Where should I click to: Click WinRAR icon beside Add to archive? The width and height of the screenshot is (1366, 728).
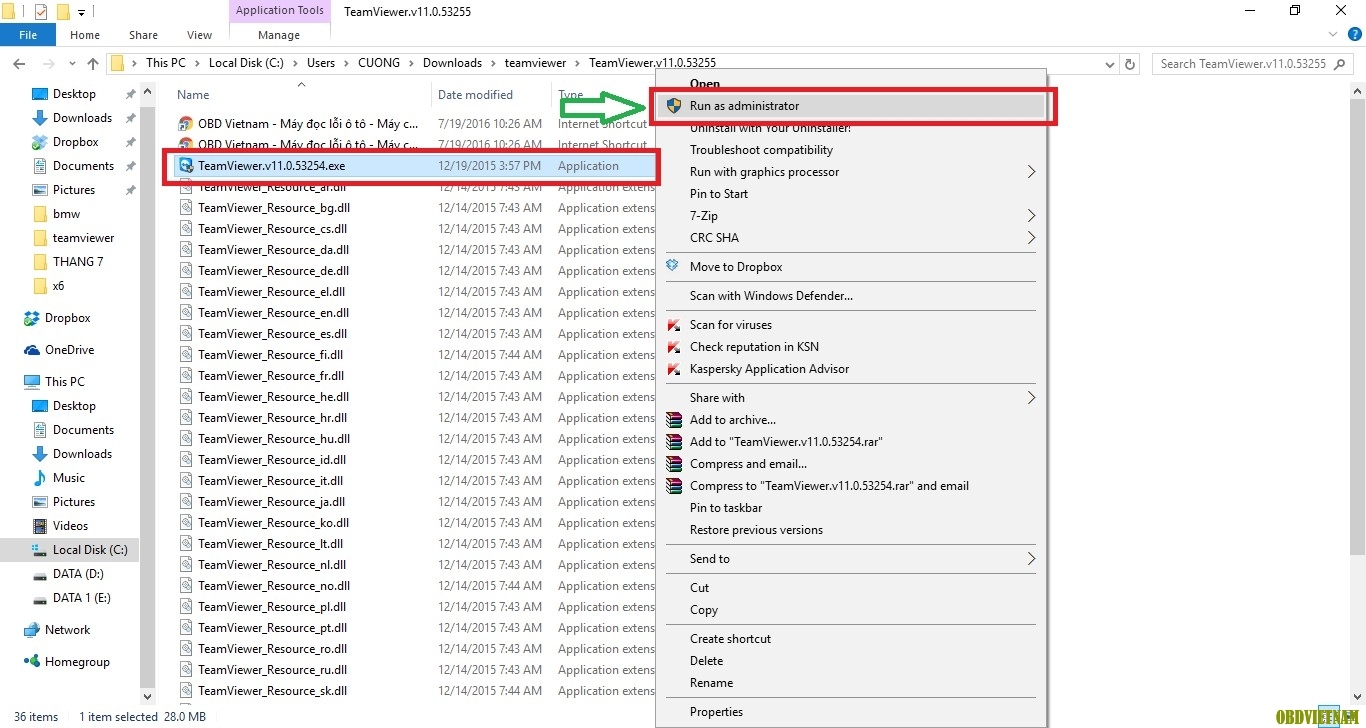(x=674, y=420)
